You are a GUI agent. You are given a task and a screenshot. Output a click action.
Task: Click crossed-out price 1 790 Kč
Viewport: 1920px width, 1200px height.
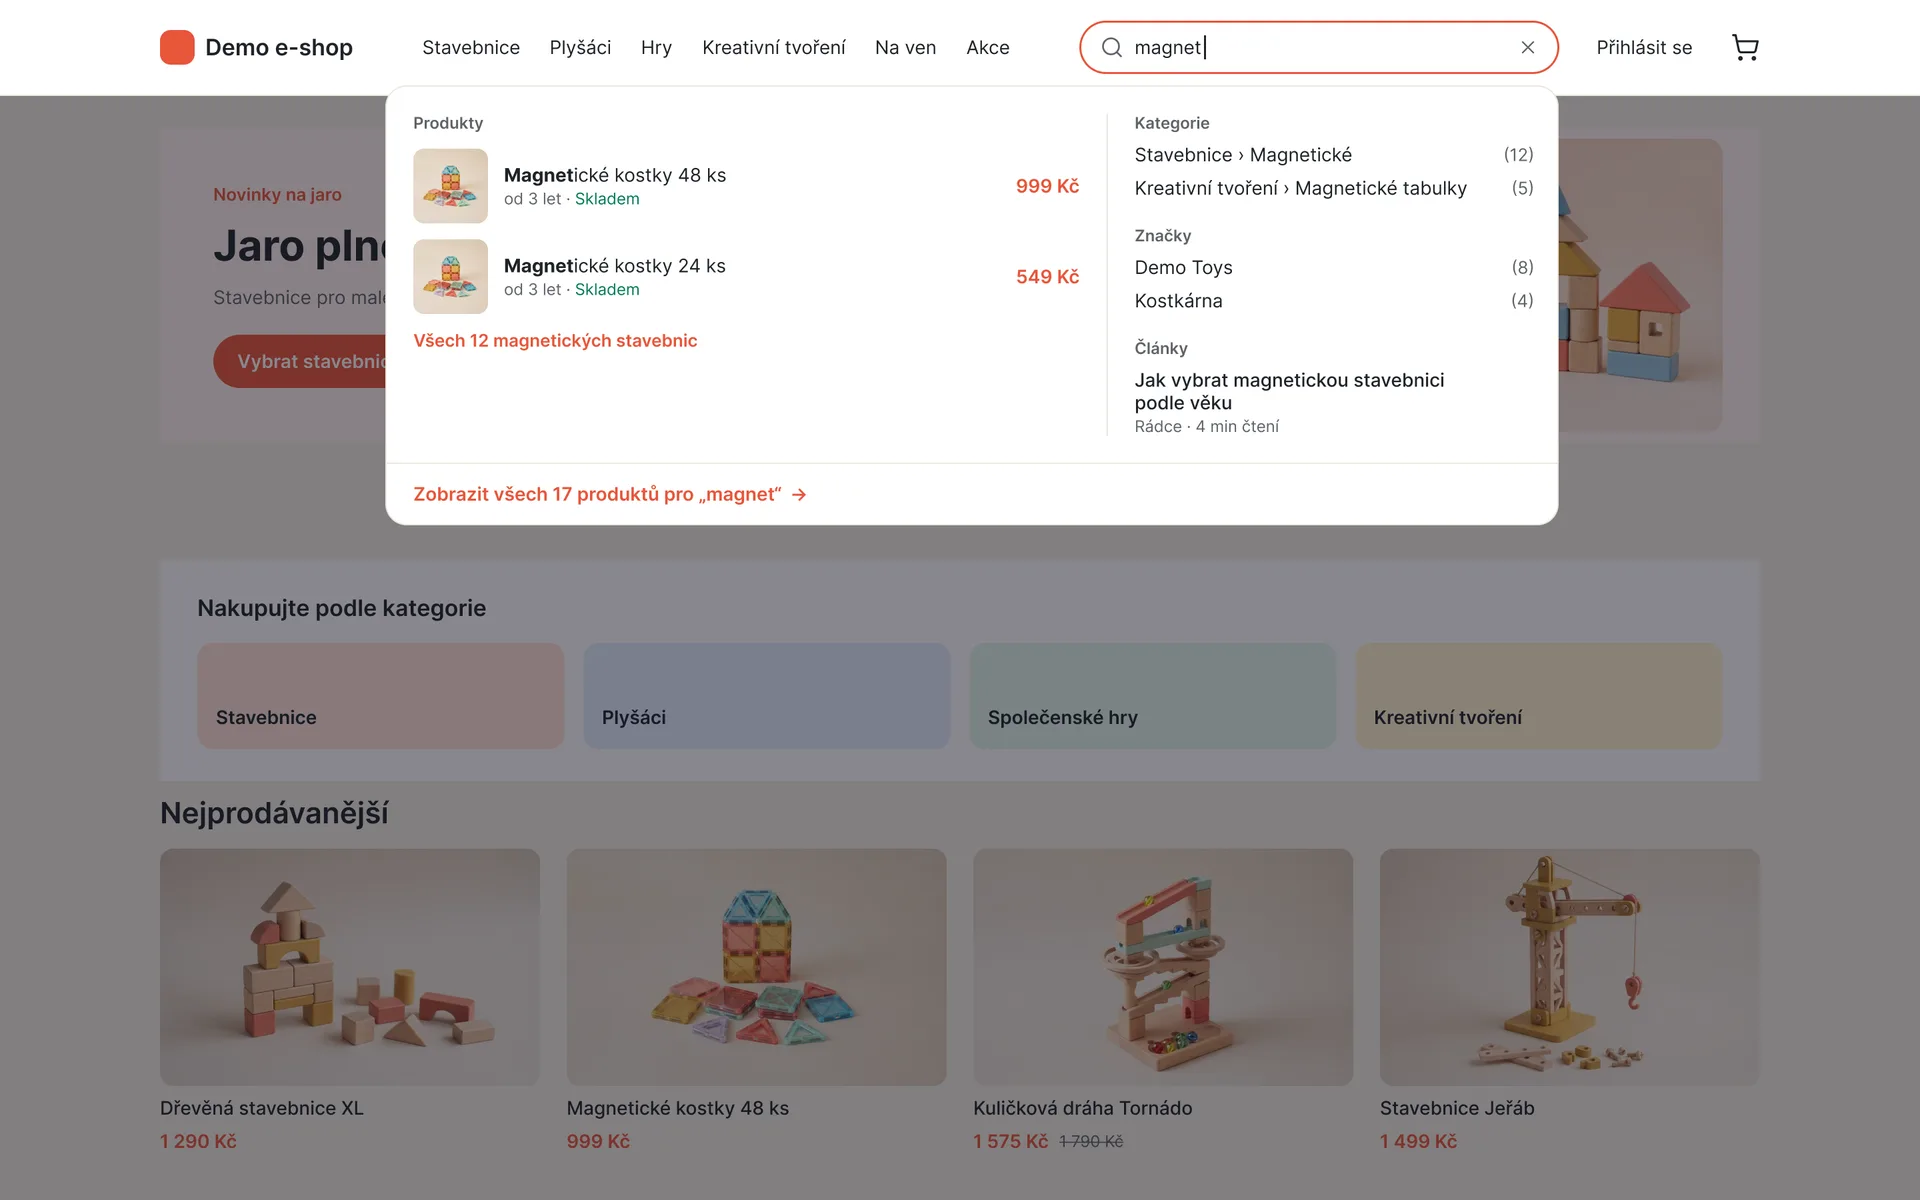(x=1091, y=1141)
